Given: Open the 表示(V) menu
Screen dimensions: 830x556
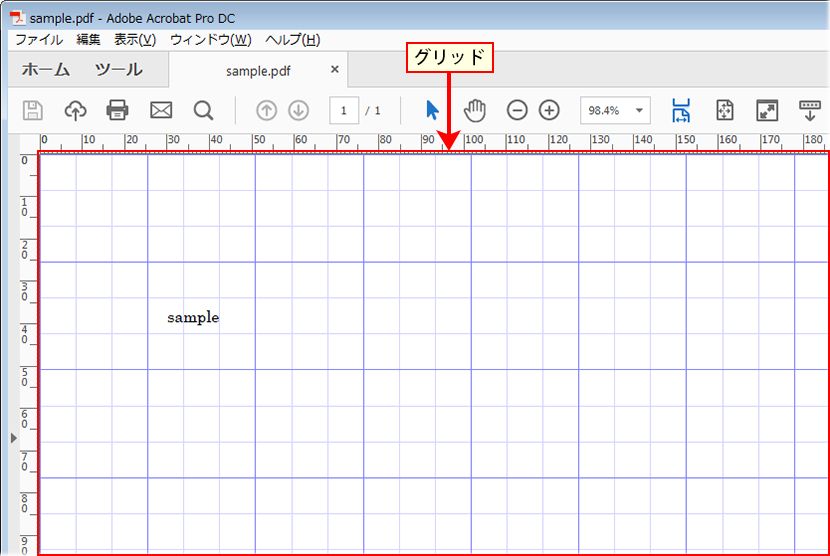Looking at the screenshot, I should click(x=135, y=40).
